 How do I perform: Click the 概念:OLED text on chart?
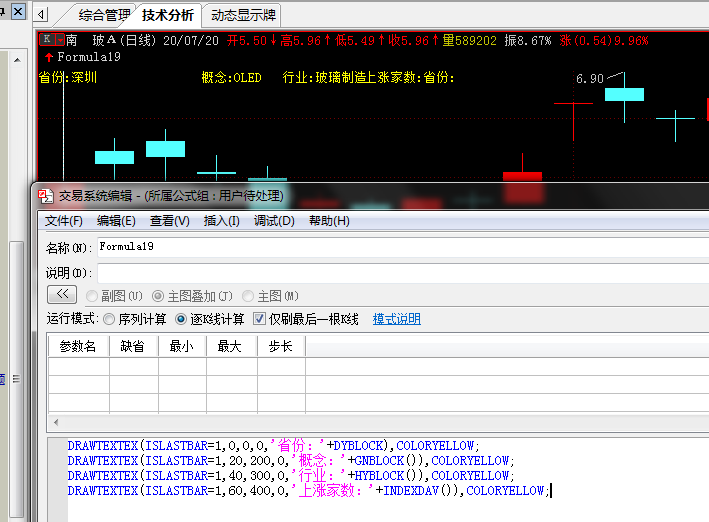[x=231, y=78]
